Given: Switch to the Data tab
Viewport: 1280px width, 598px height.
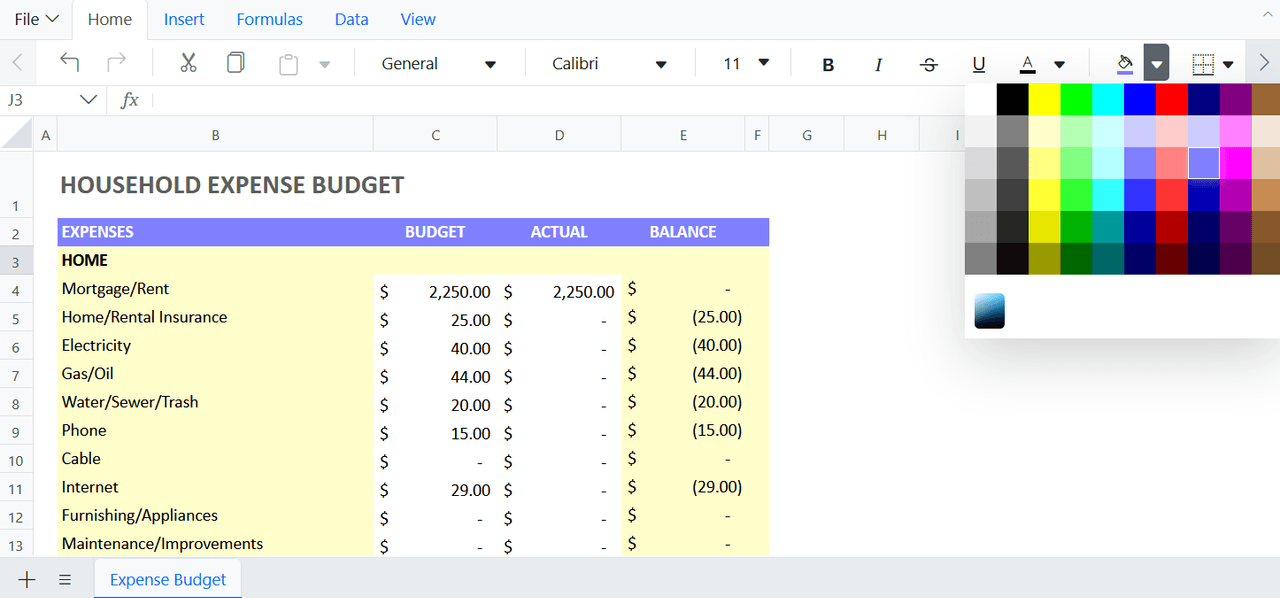Looking at the screenshot, I should (x=351, y=19).
